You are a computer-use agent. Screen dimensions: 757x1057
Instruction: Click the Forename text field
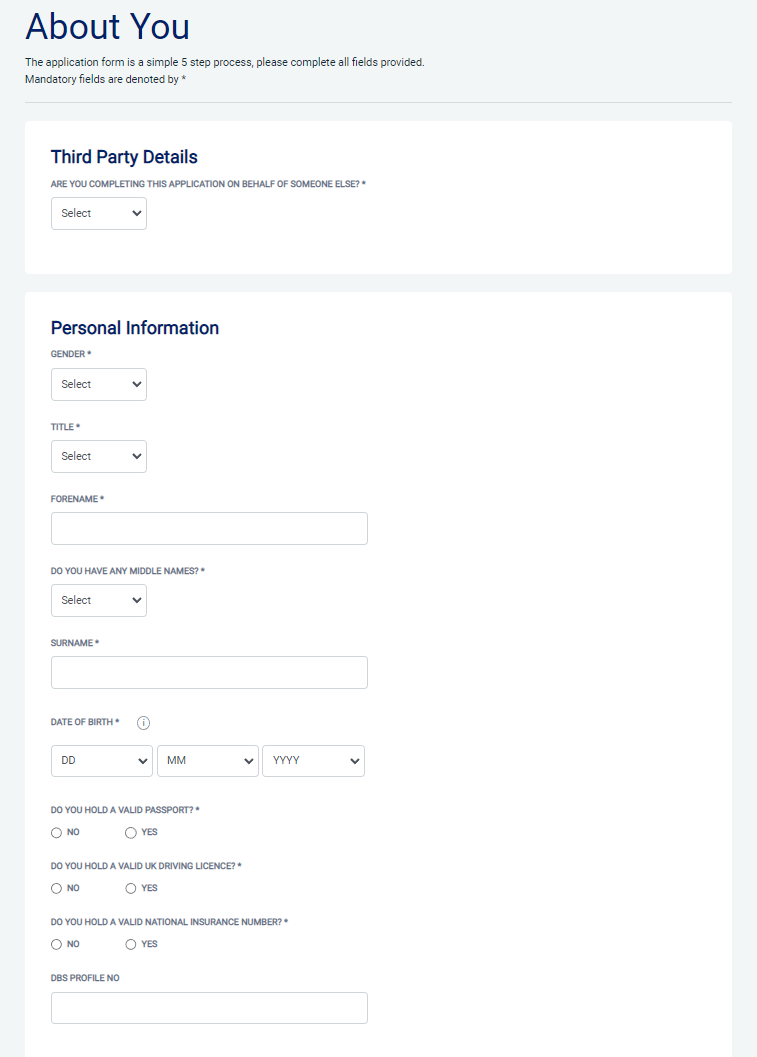tap(209, 528)
